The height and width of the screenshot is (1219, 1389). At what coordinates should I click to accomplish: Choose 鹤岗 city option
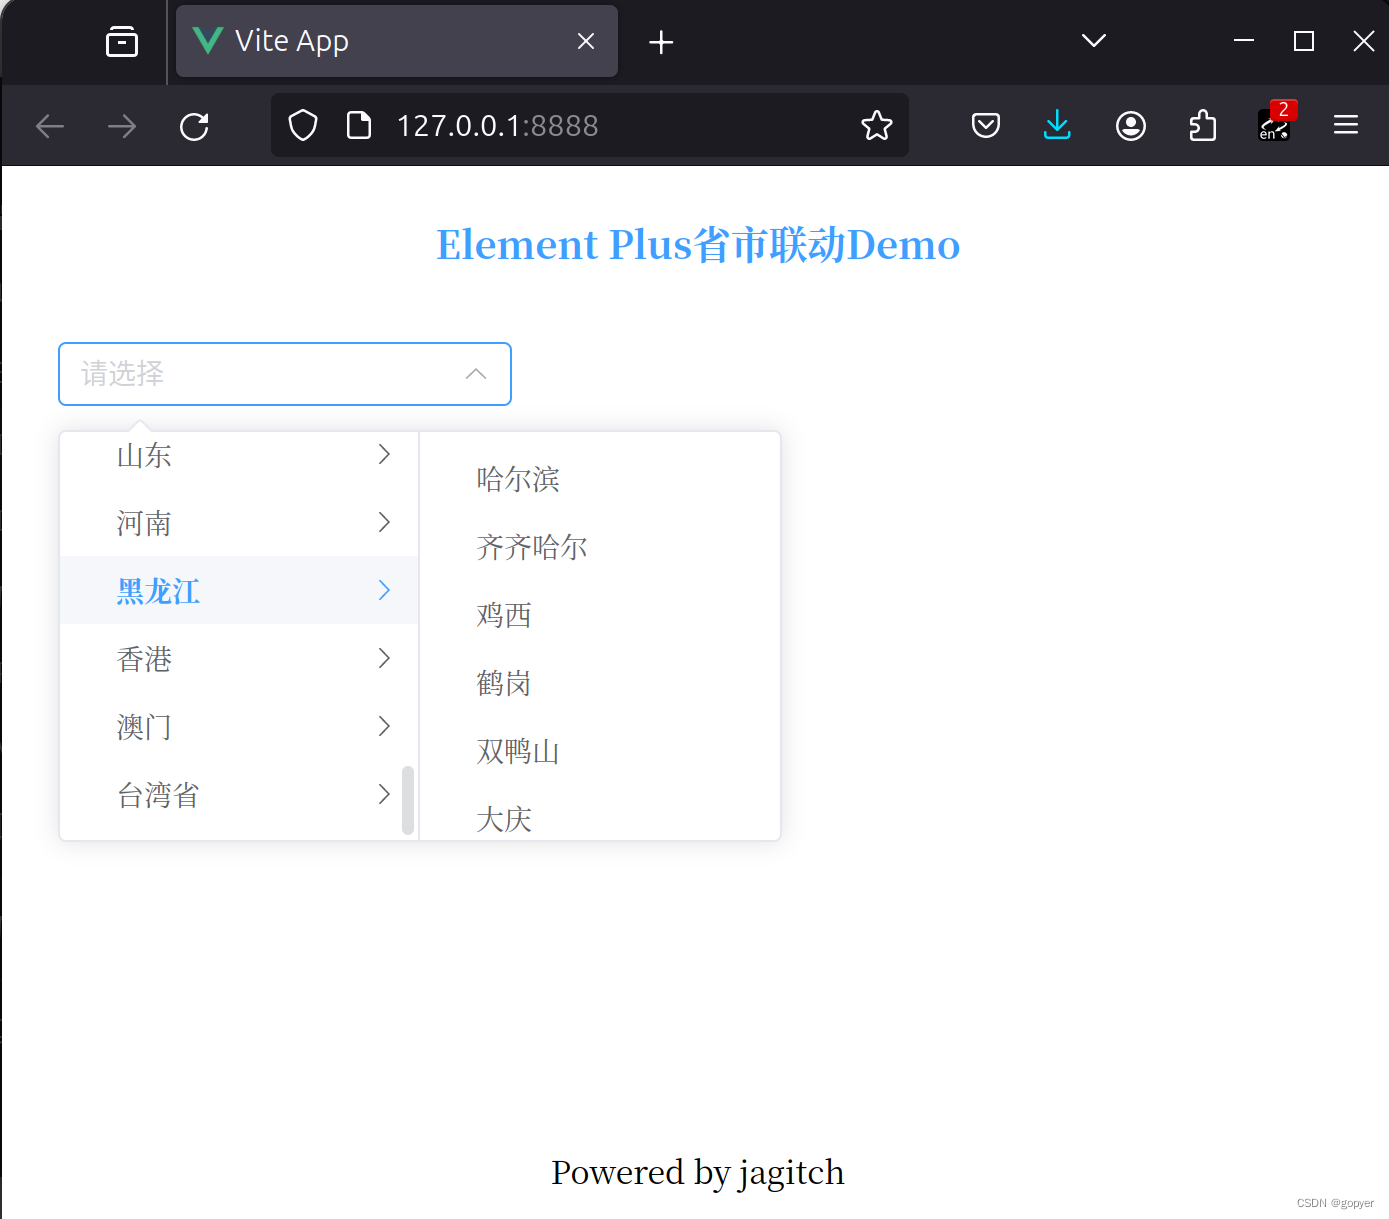[x=600, y=683]
